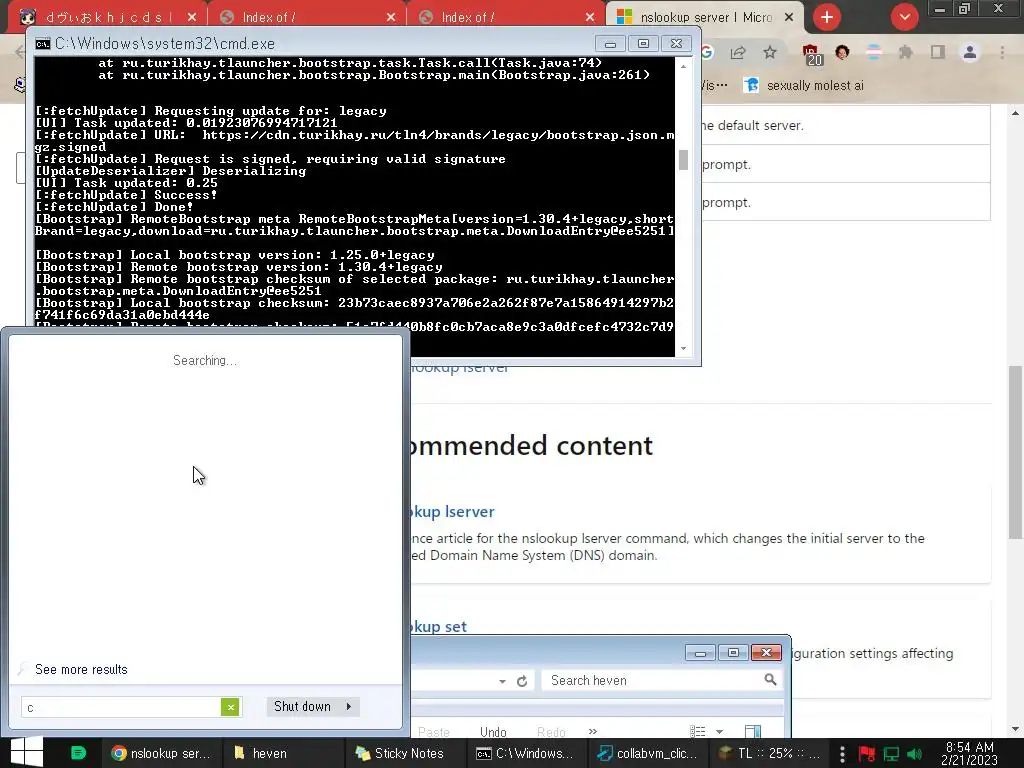Open collabvm_clic taskbar item
Image resolution: width=1024 pixels, height=768 pixels.
point(648,753)
